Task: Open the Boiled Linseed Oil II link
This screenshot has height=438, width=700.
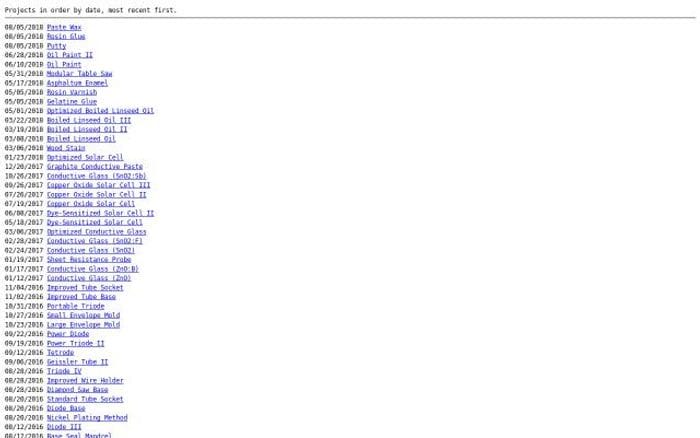Action: 87,129
